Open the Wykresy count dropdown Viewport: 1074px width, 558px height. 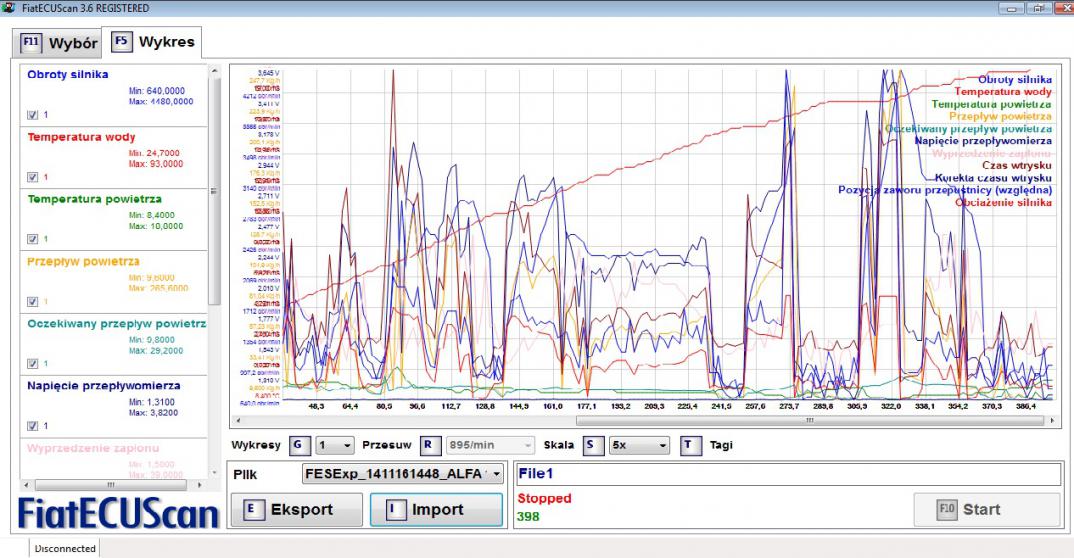coord(334,444)
